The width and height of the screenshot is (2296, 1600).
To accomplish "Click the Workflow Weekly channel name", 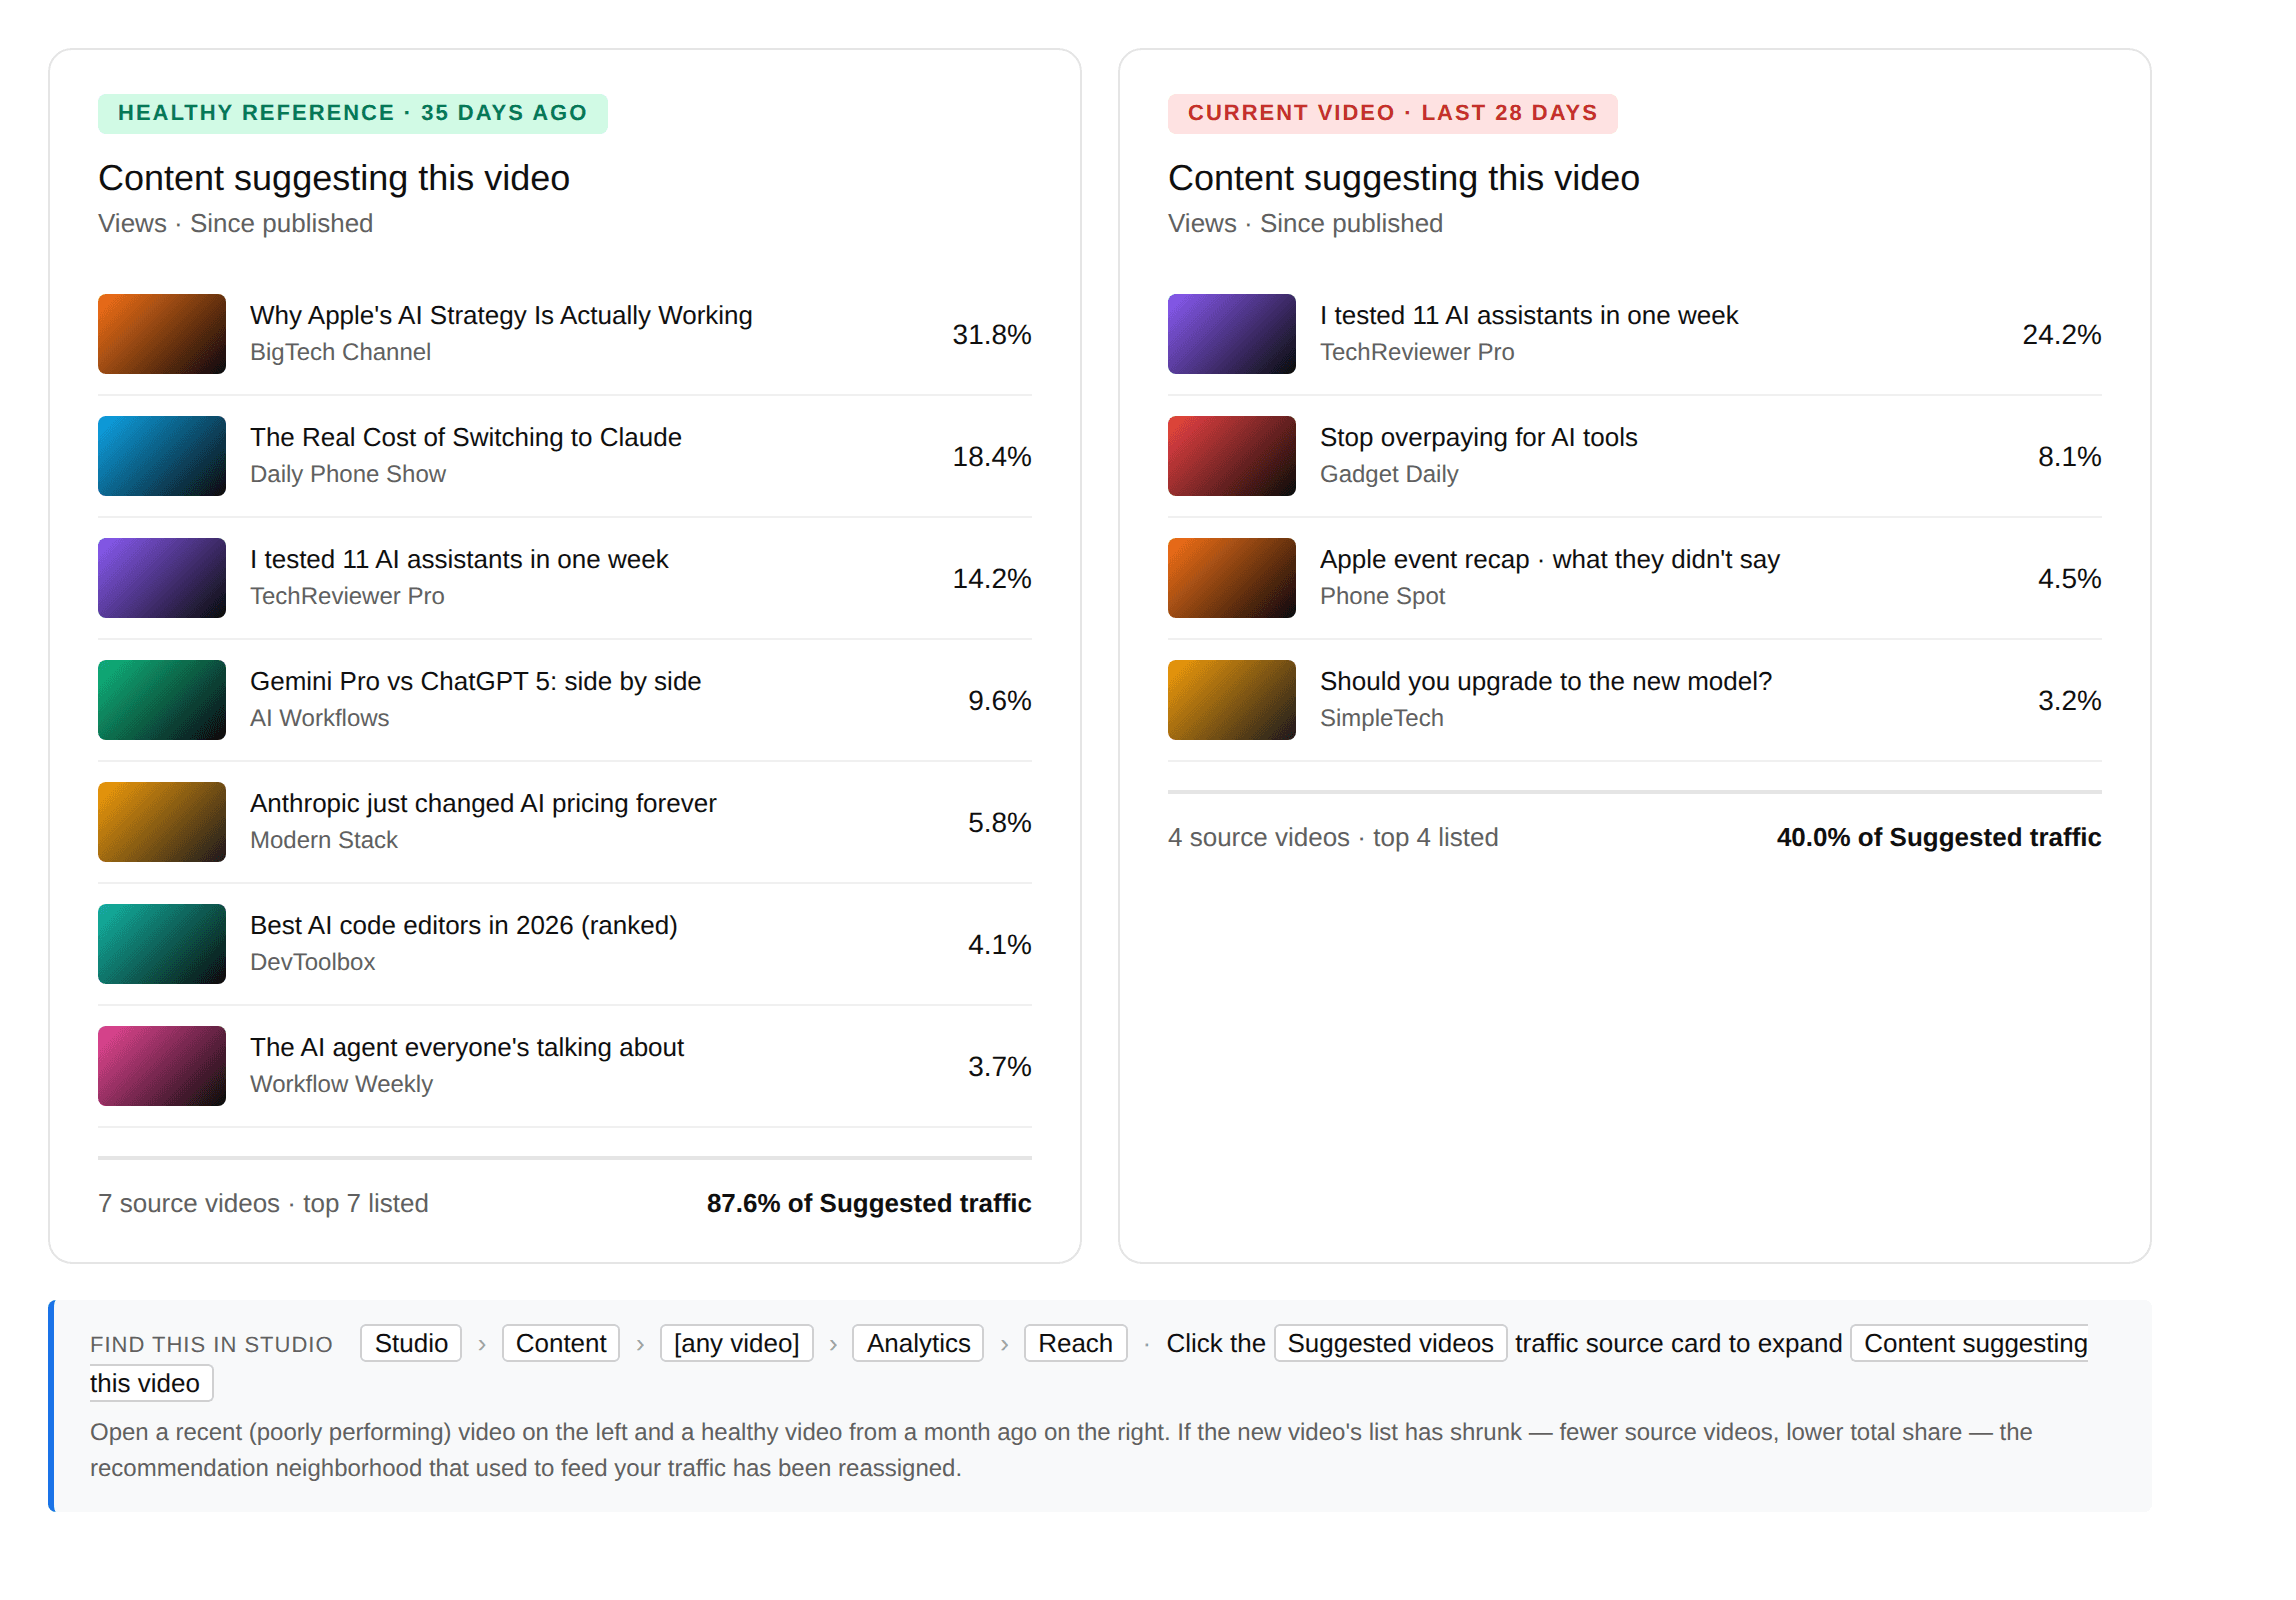I will point(341,1084).
